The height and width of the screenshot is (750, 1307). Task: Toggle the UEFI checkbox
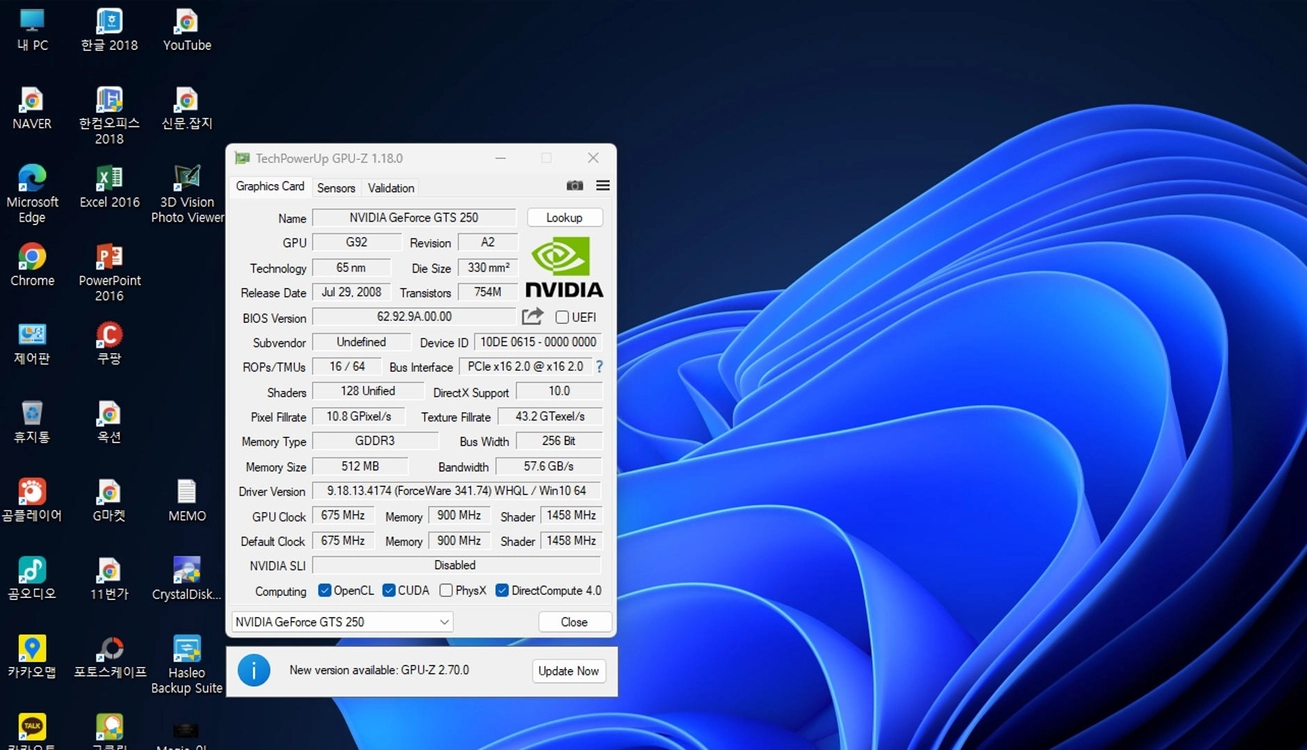pos(562,317)
